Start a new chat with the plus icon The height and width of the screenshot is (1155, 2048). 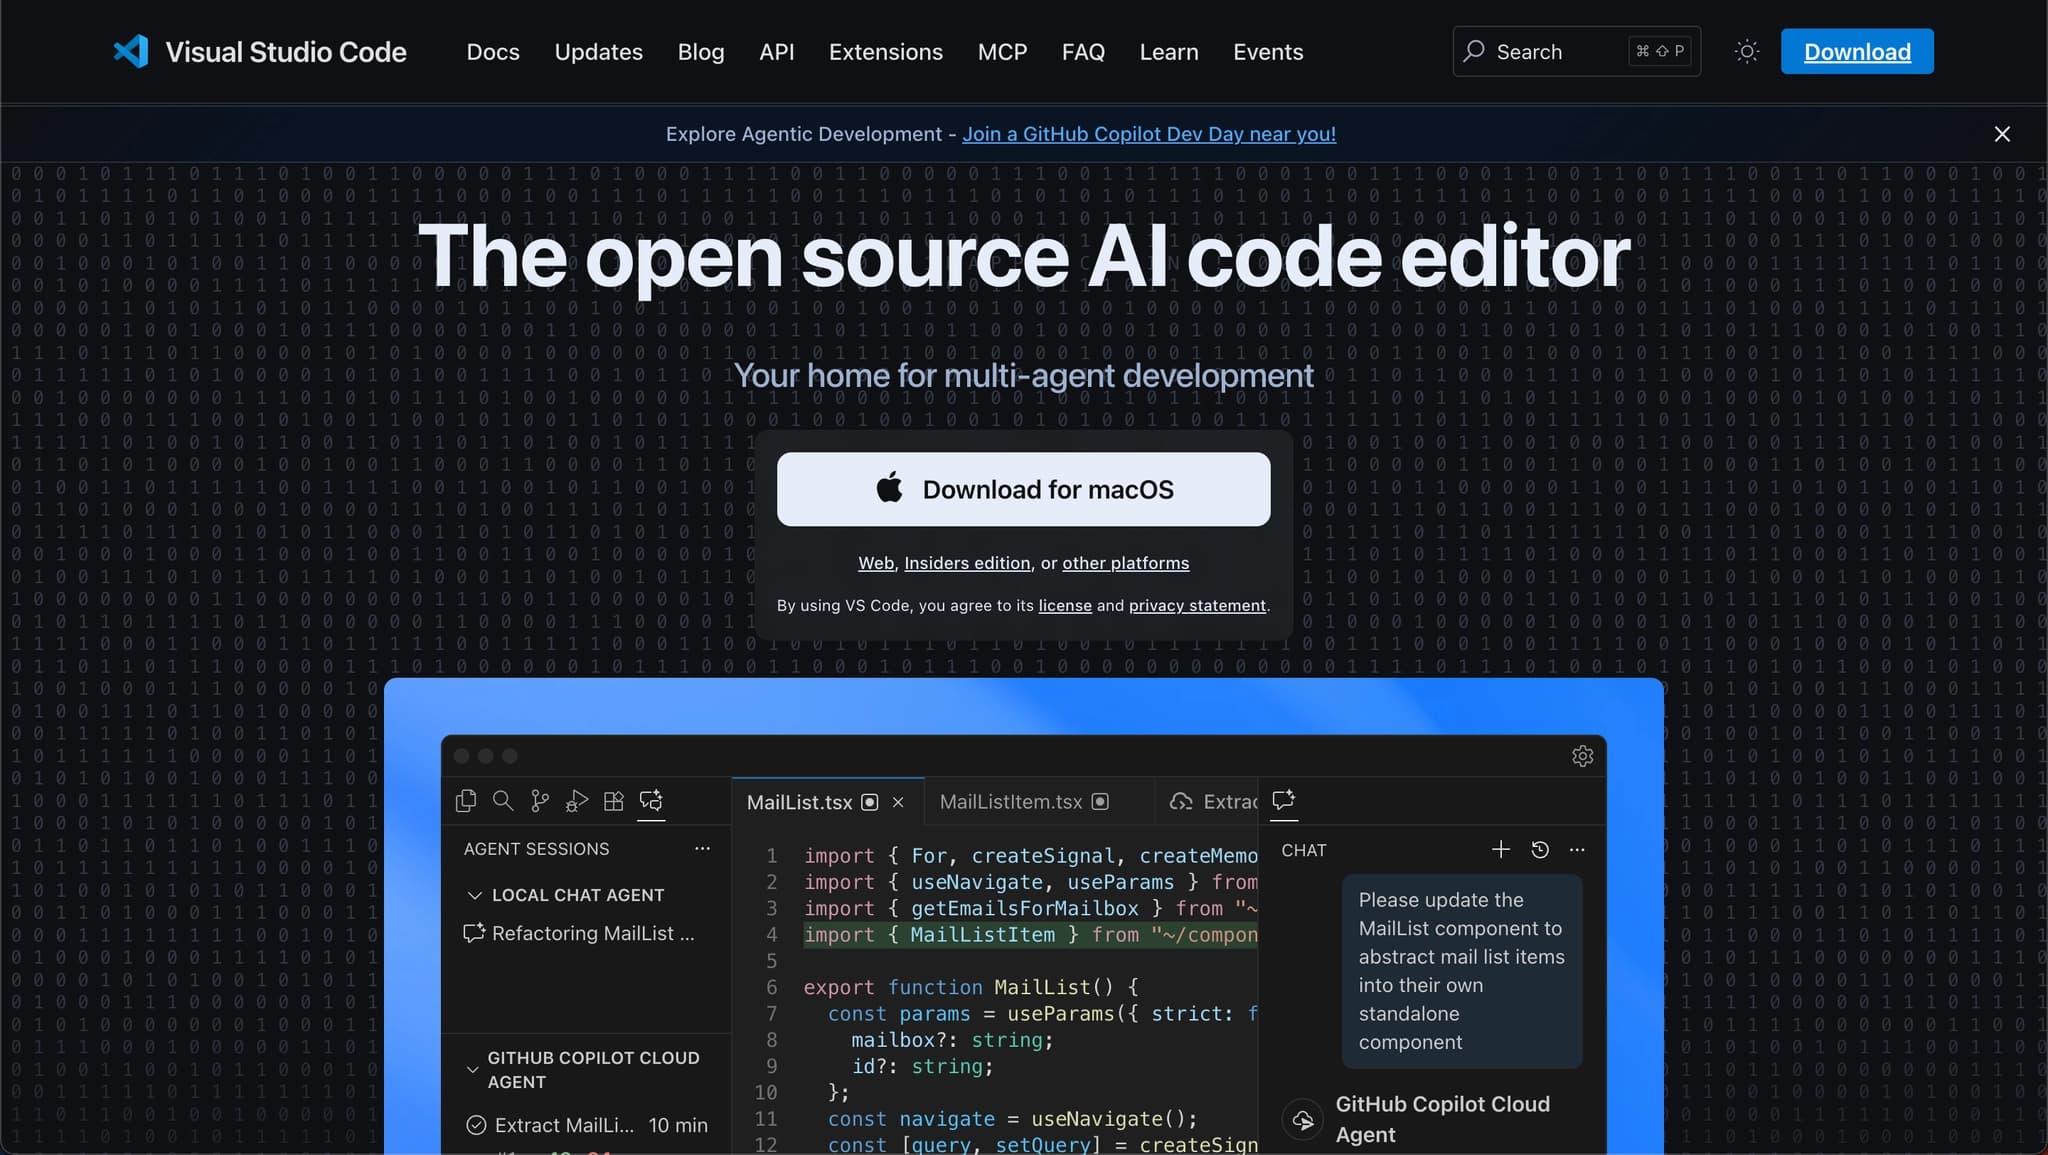1500,849
